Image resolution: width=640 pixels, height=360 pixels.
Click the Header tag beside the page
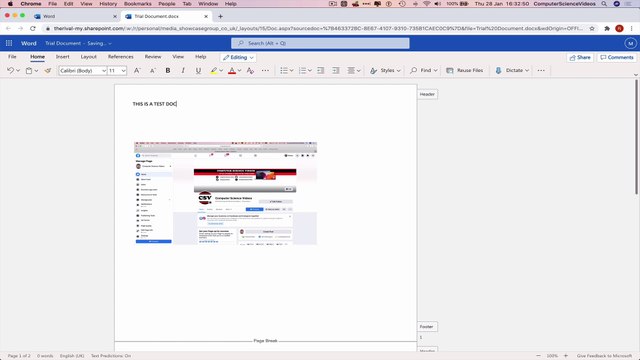point(427,94)
